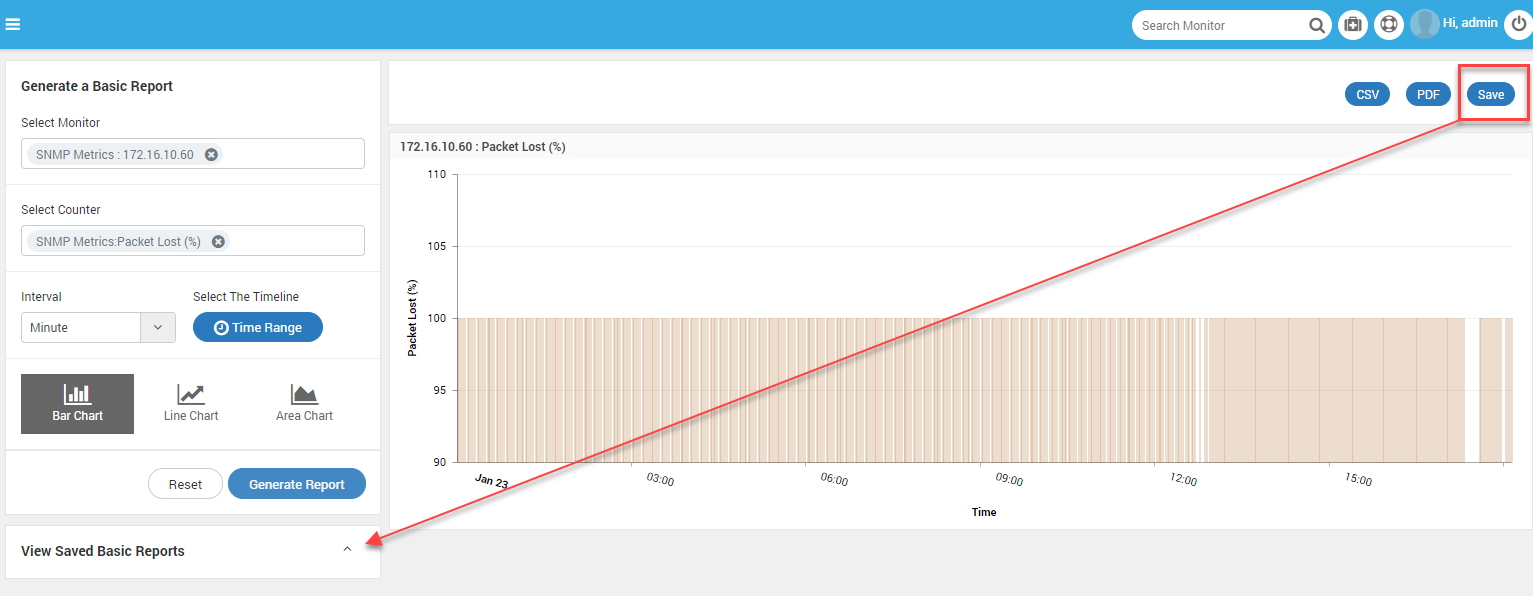
Task: Remove SNMP Metrics : 172.16.10.60 monitor tag
Action: 211,154
